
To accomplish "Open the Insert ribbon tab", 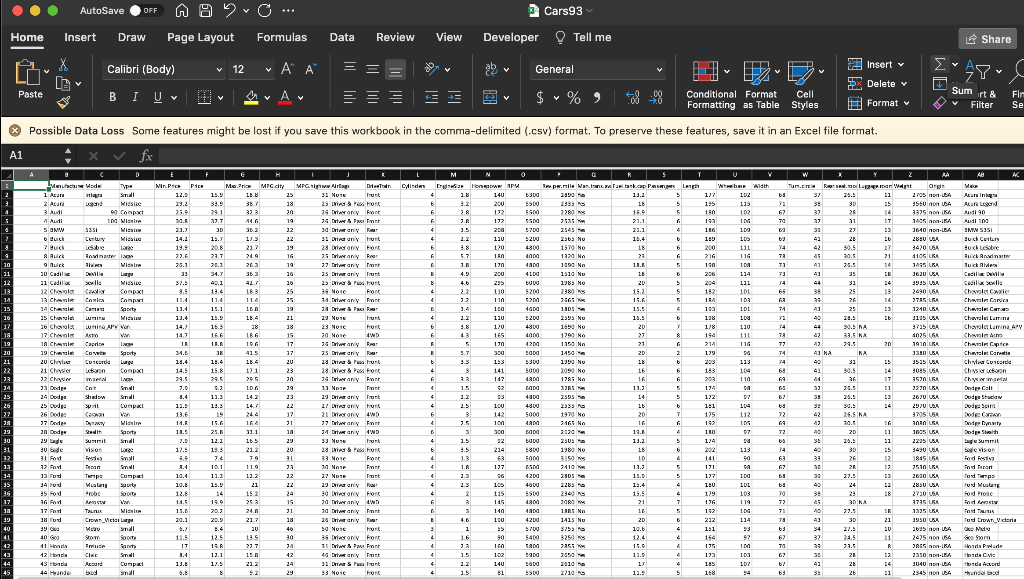I will tap(80, 37).
